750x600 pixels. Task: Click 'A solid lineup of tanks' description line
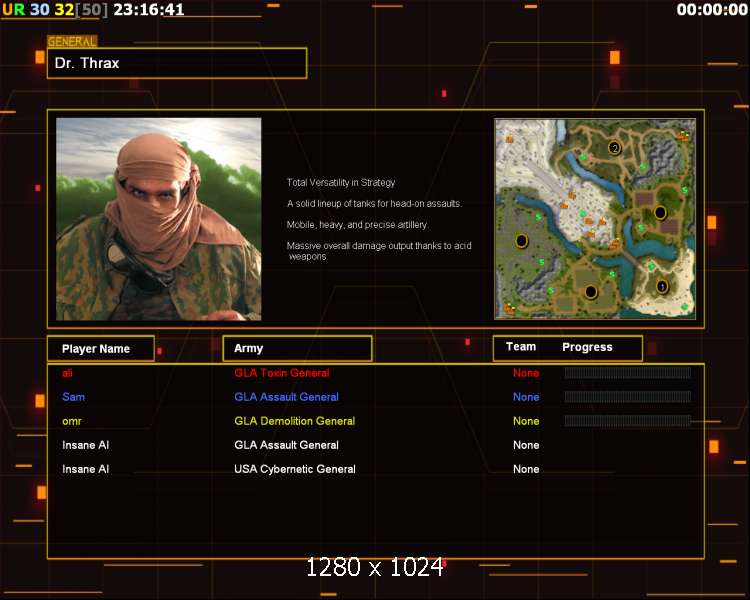pos(374,203)
